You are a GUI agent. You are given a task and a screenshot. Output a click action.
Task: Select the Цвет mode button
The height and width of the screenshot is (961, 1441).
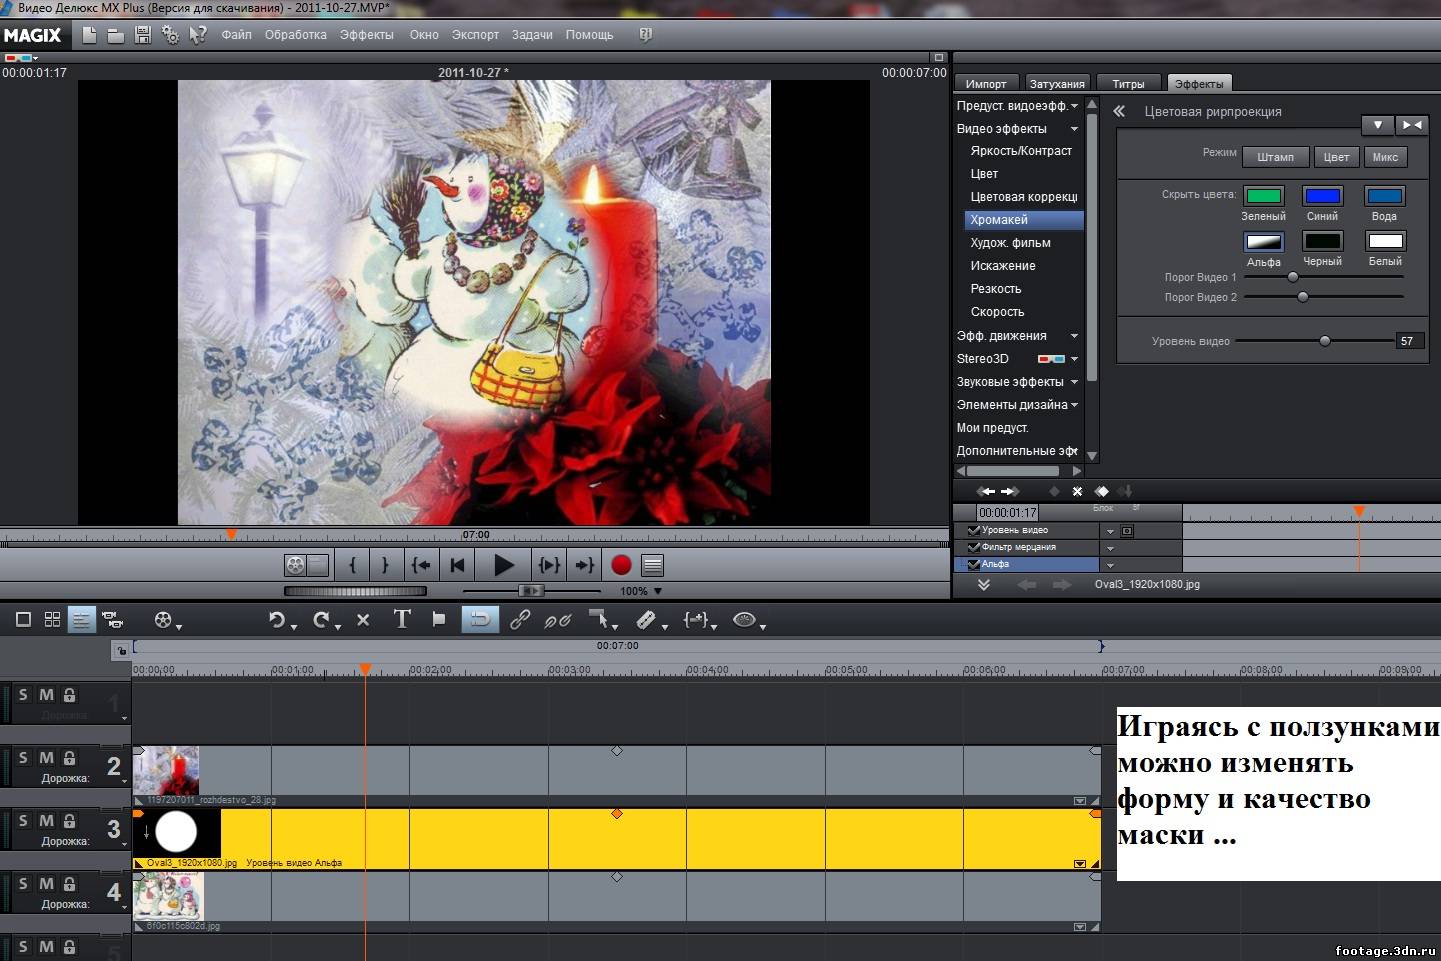(x=1336, y=157)
